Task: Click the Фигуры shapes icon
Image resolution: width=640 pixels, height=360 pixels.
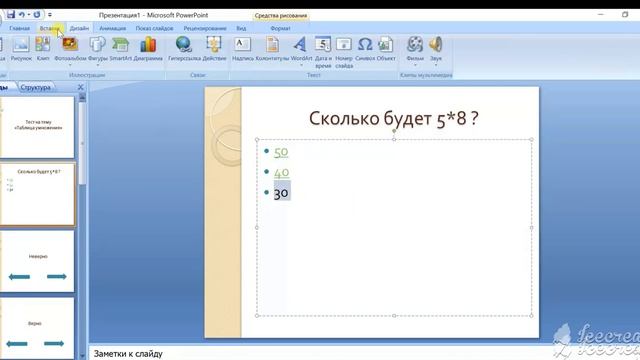Action: tap(98, 44)
